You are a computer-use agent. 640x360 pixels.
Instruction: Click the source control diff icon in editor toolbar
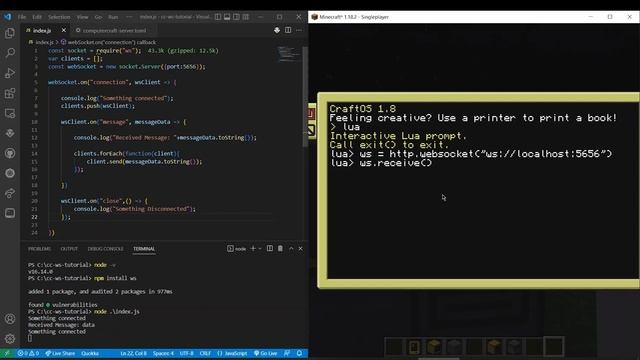coord(277,30)
